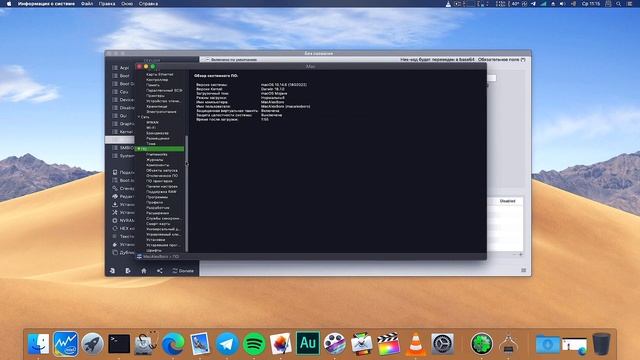Collapse the highlighted 'ПО' disclosure triangle
Screen dimensions: 640x360
click(139, 149)
